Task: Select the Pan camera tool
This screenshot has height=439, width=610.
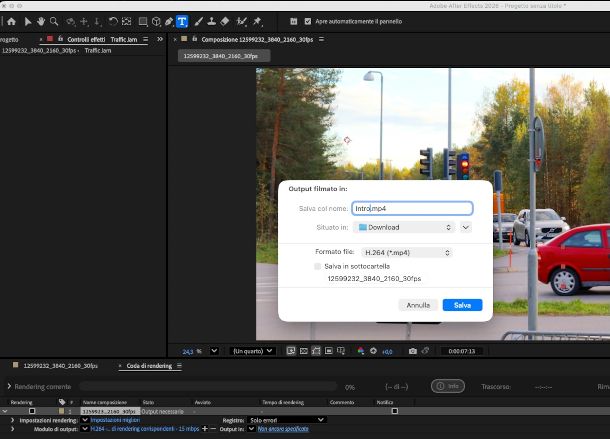Action: click(84, 21)
